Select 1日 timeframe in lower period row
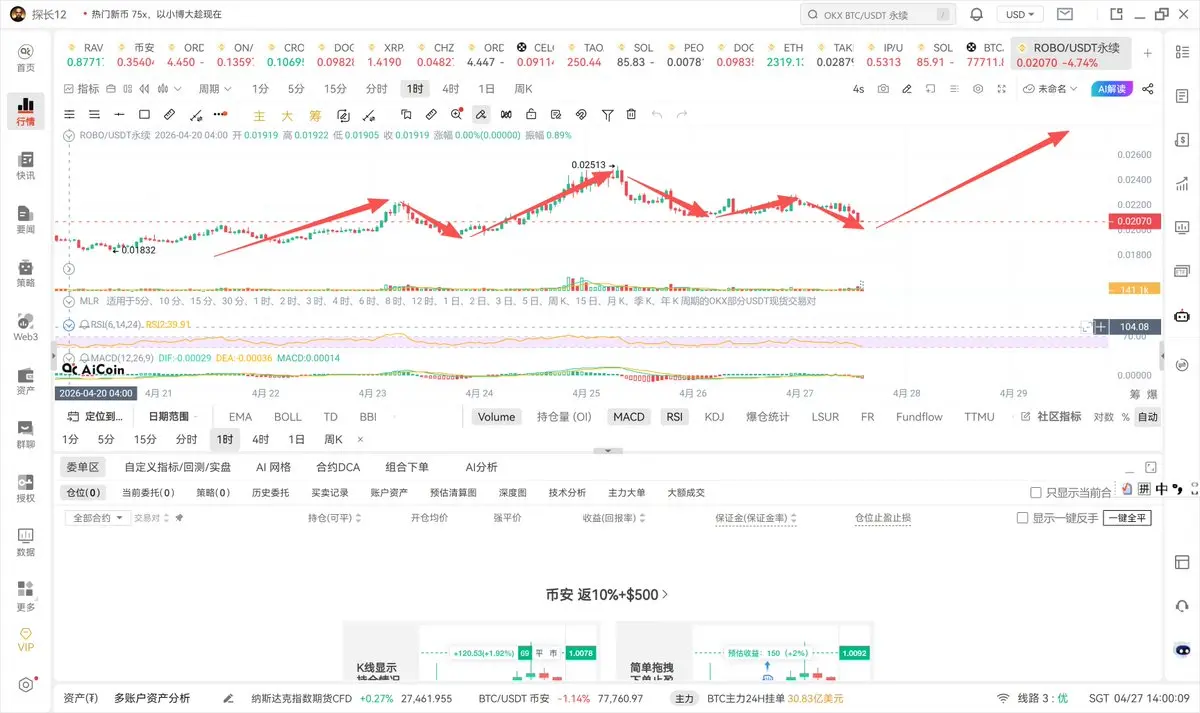This screenshot has width=1200, height=713. [296, 439]
